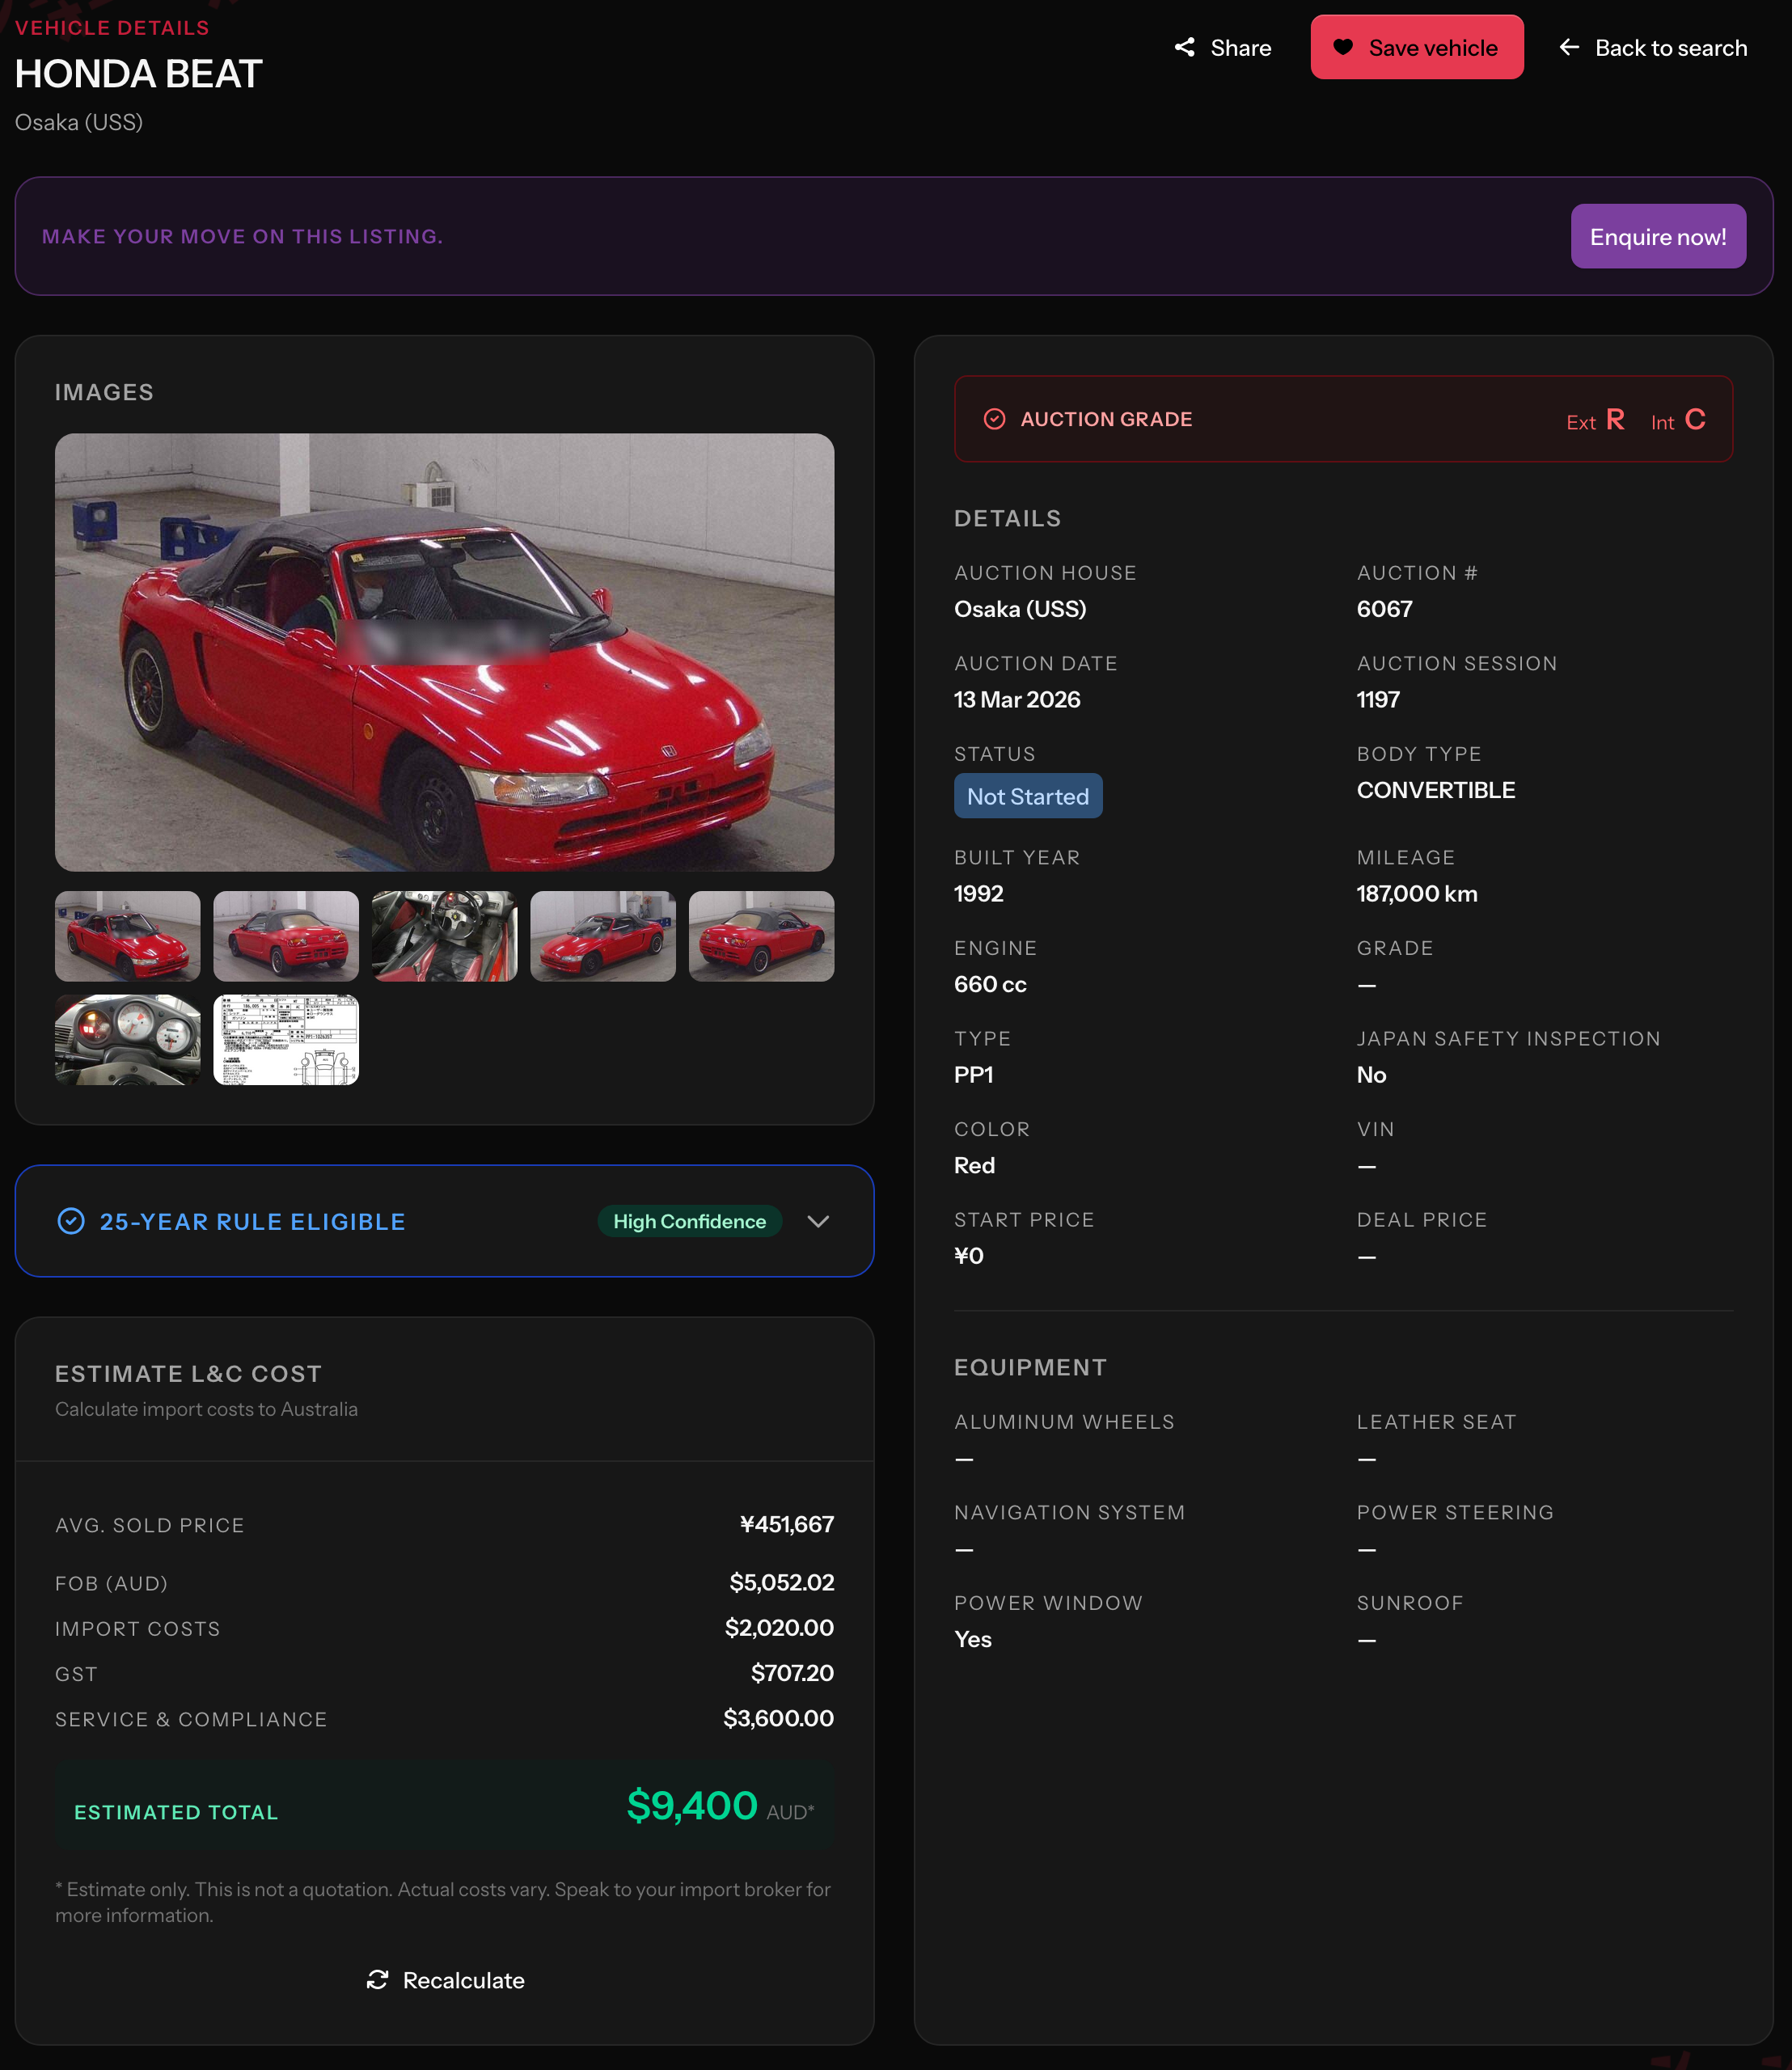This screenshot has height=2070, width=1792.
Task: Select the interior steering wheel thumbnail
Action: pyautogui.click(x=444, y=936)
